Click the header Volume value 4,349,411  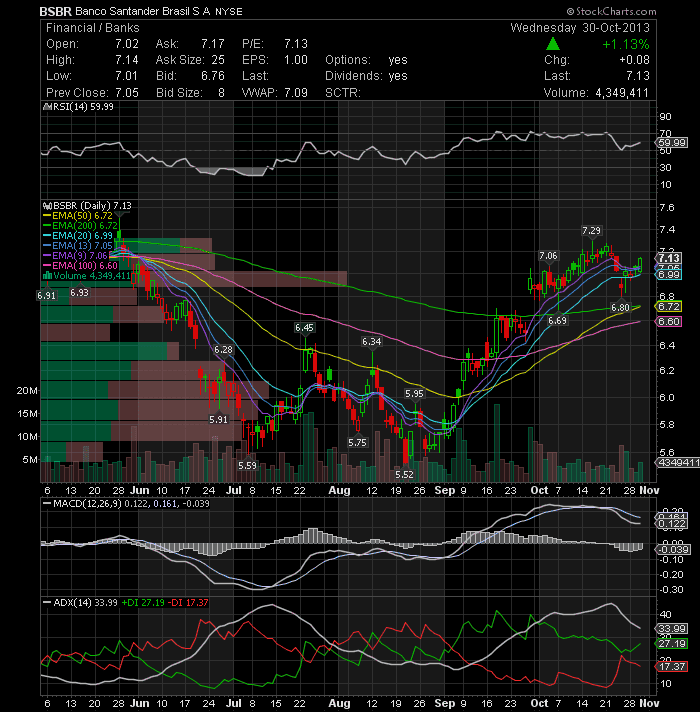pos(622,93)
